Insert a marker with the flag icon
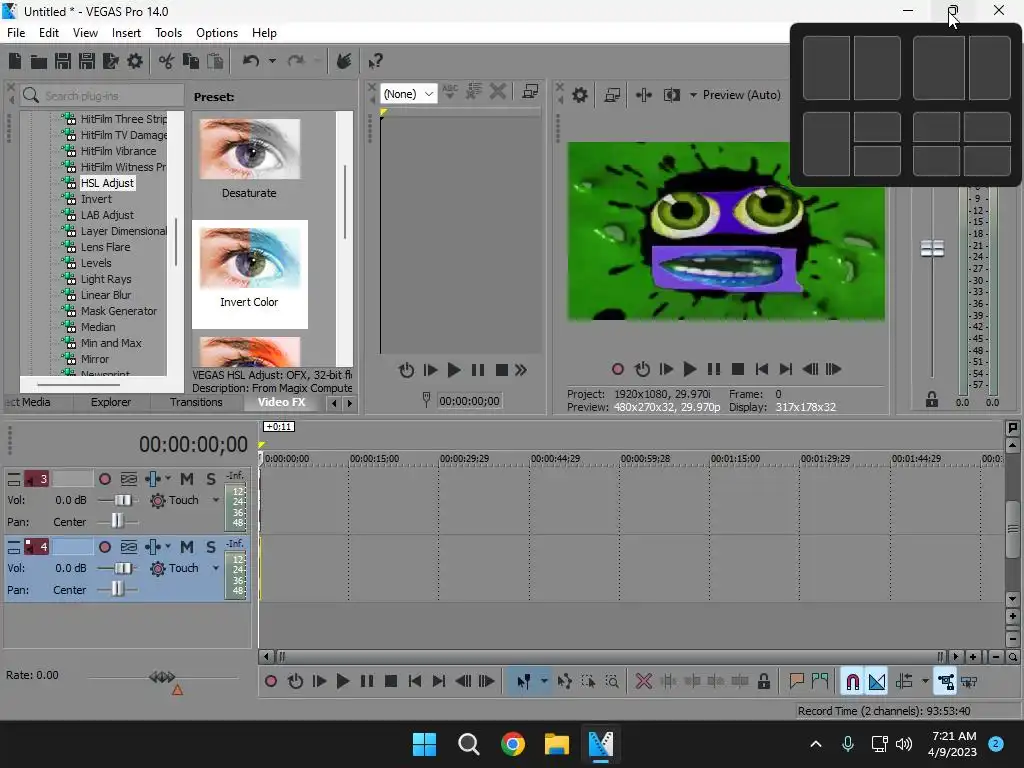The image size is (1024, 768). [796, 682]
